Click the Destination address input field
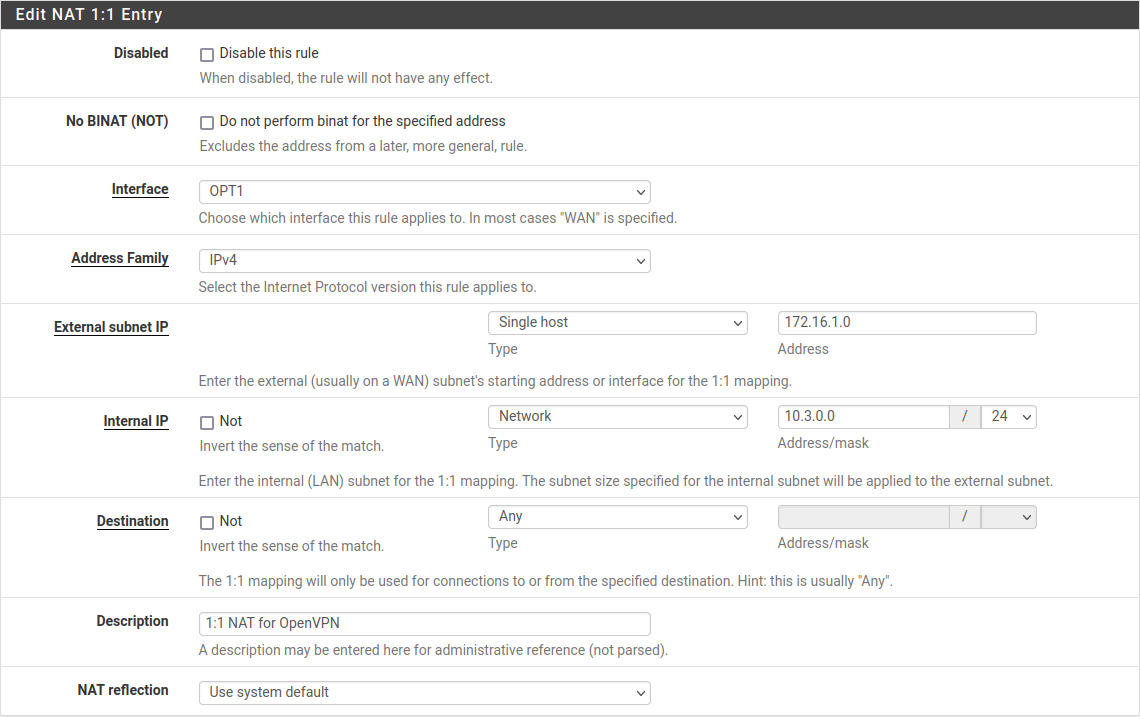The height and width of the screenshot is (717, 1140). click(863, 517)
